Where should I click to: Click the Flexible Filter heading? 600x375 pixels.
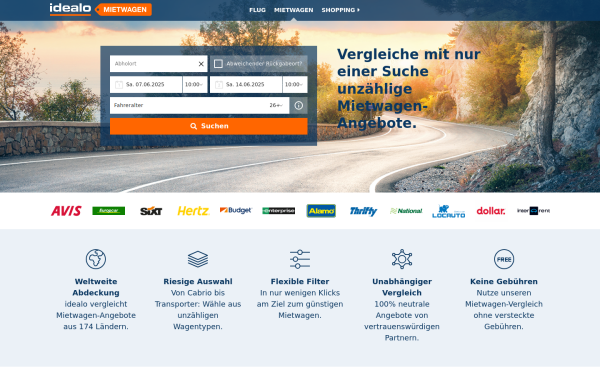[300, 282]
